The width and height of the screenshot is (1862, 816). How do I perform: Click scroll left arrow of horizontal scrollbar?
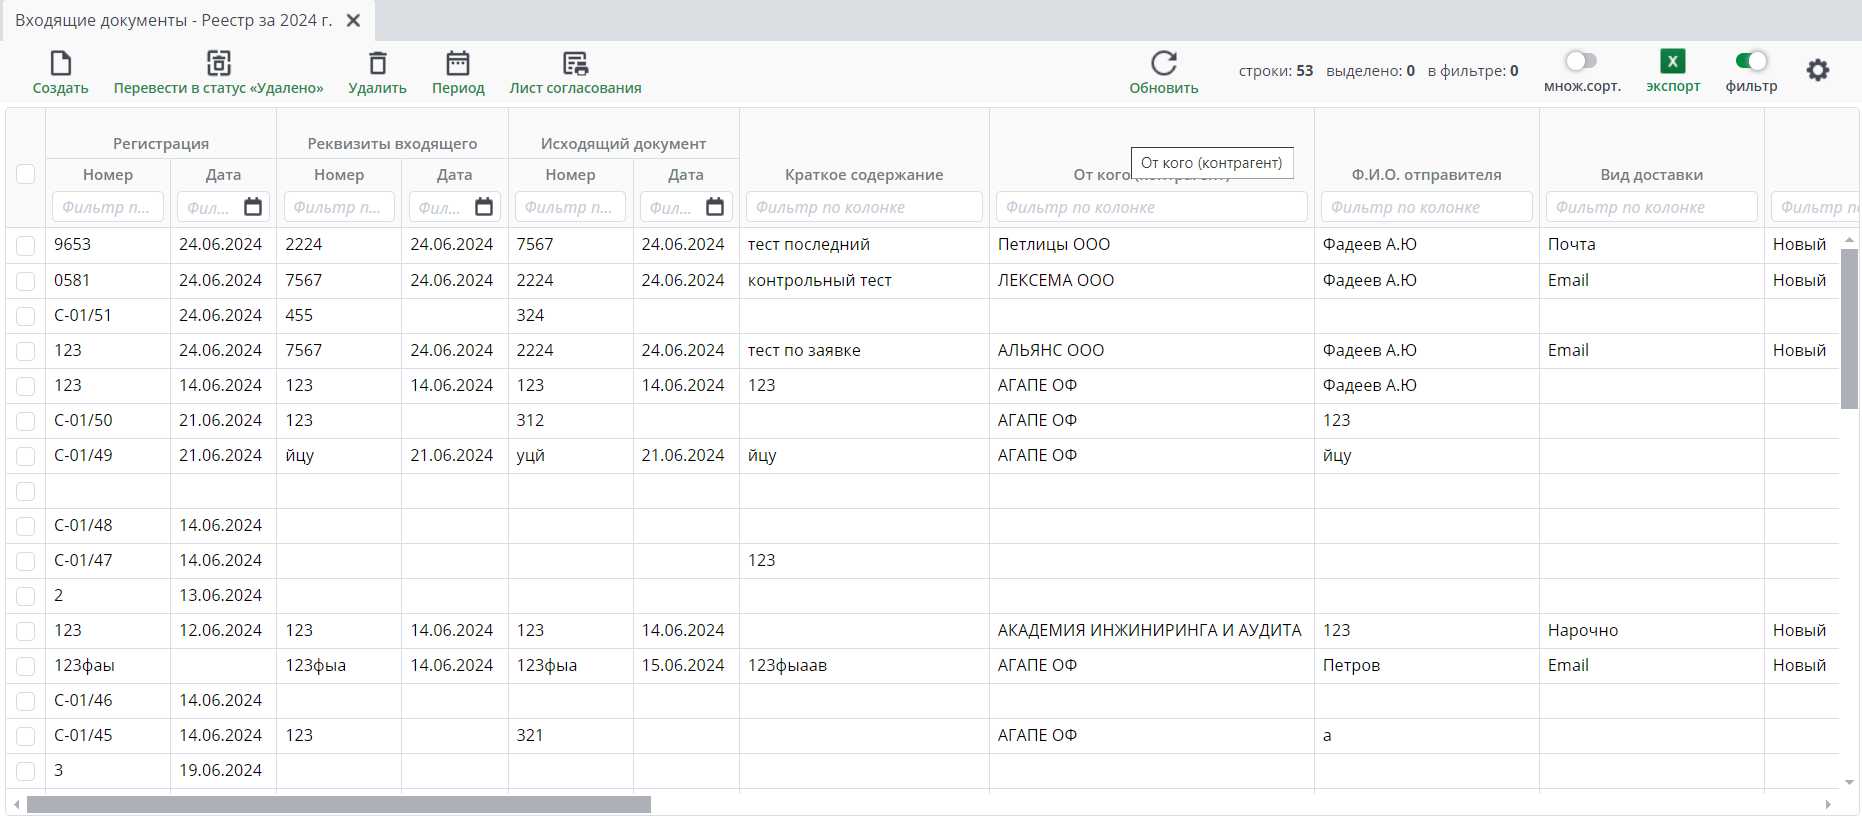(16, 804)
